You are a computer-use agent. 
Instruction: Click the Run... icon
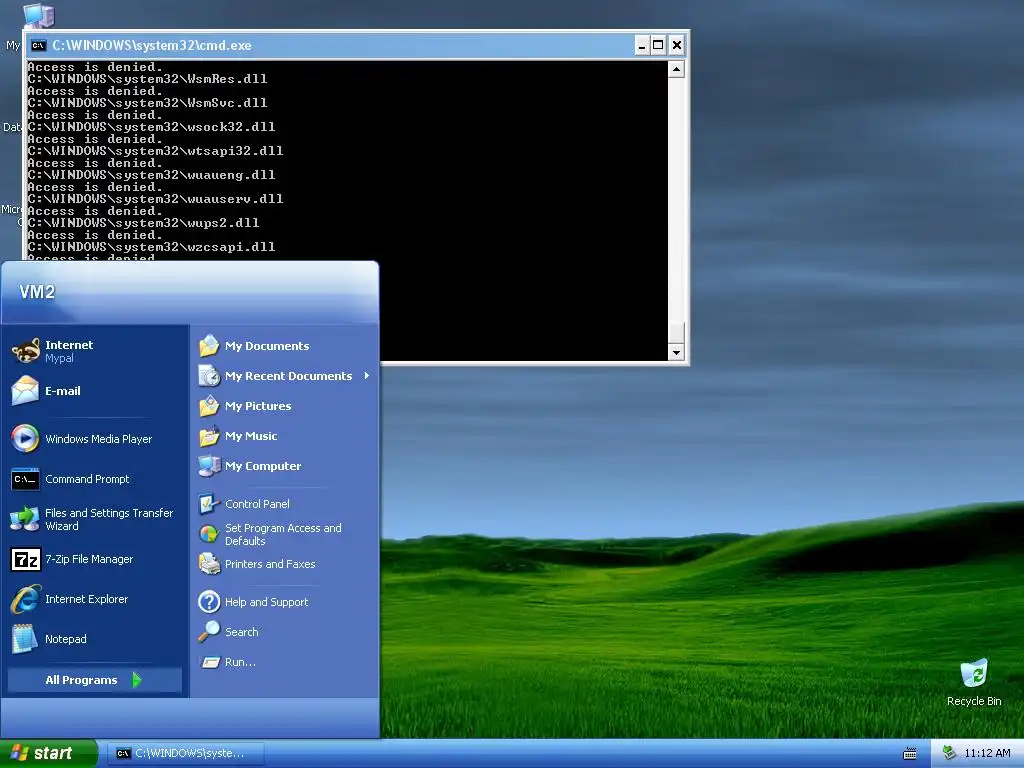coord(210,662)
